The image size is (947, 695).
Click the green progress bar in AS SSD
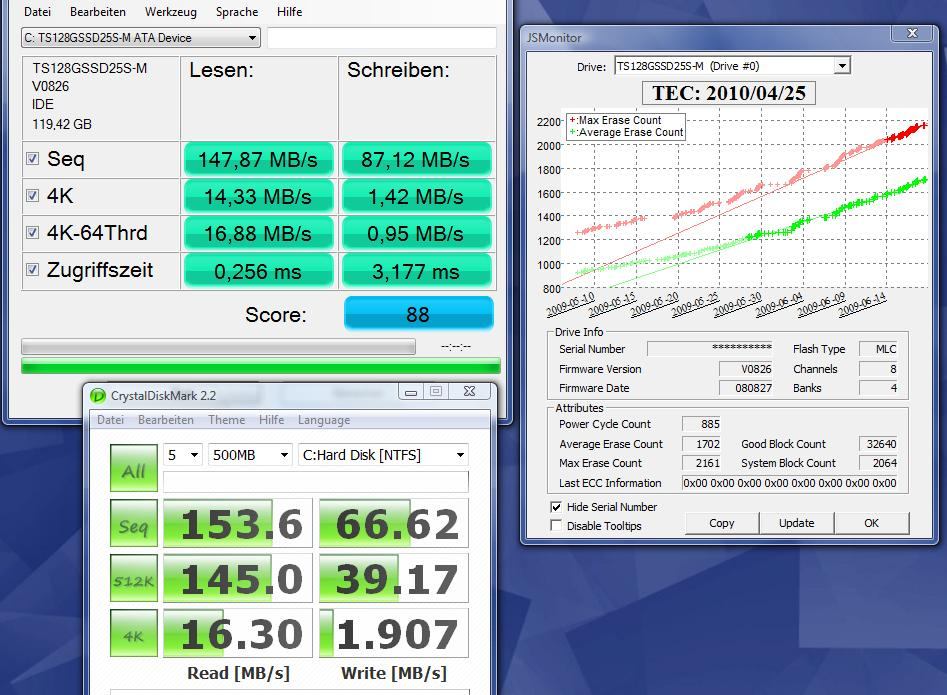point(261,366)
